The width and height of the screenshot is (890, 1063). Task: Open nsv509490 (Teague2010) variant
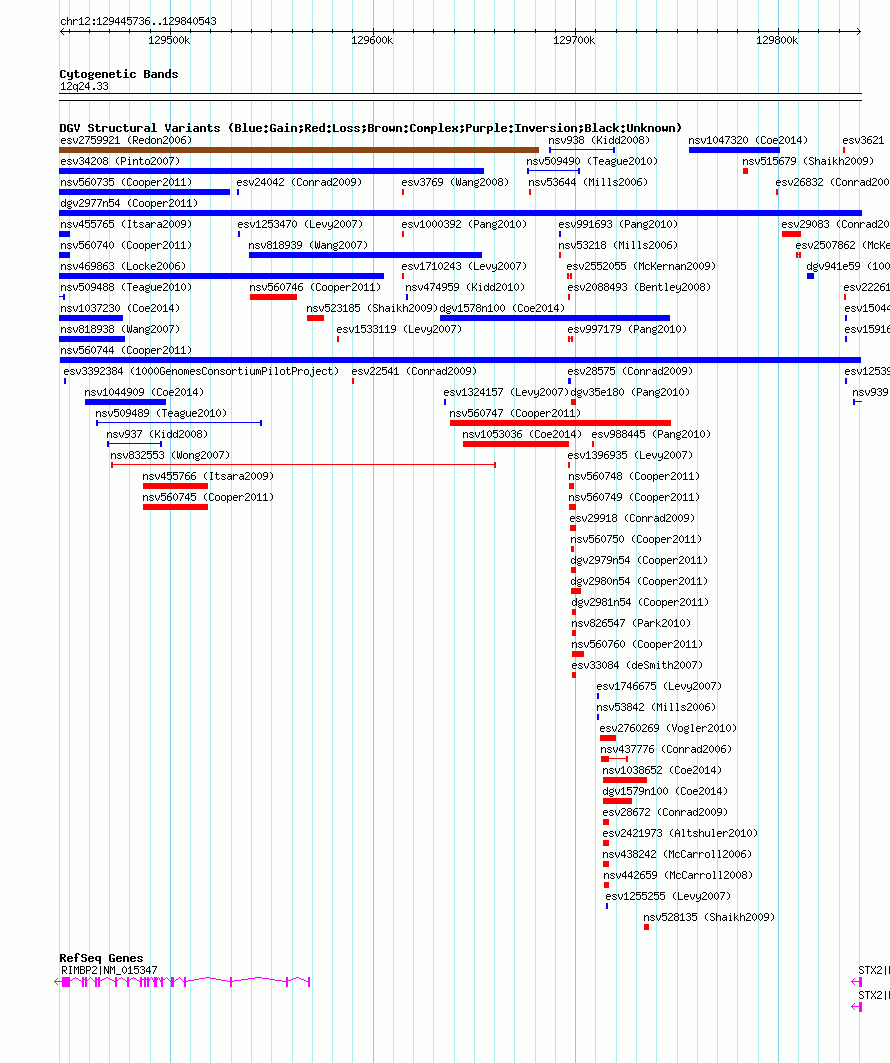(592, 161)
